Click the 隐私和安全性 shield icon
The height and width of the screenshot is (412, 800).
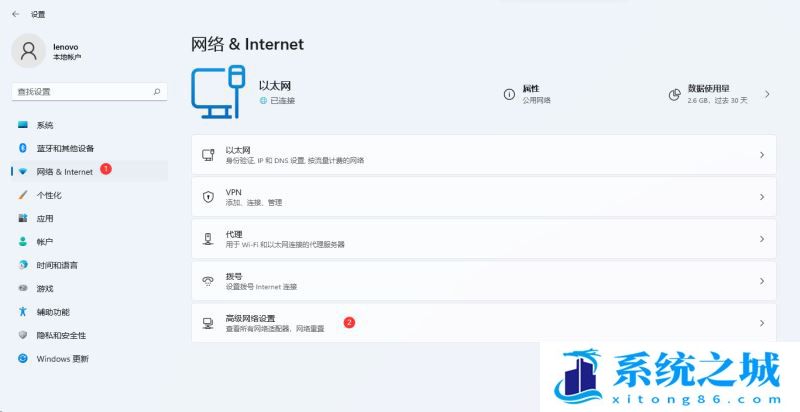22,335
